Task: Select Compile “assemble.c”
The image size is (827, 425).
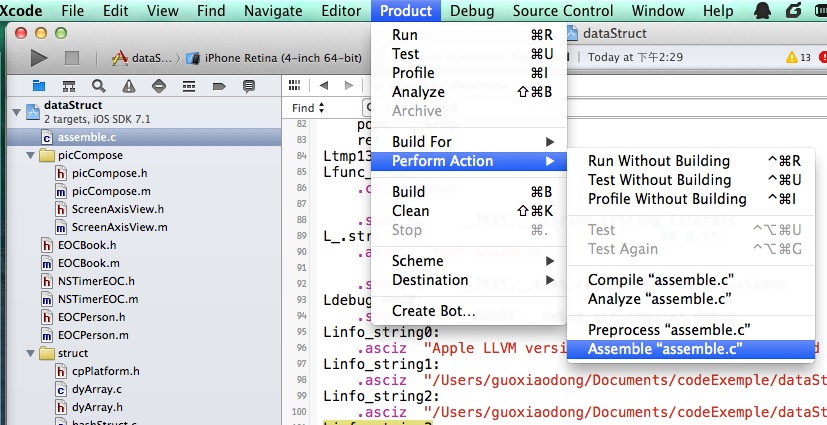Action: point(691,280)
